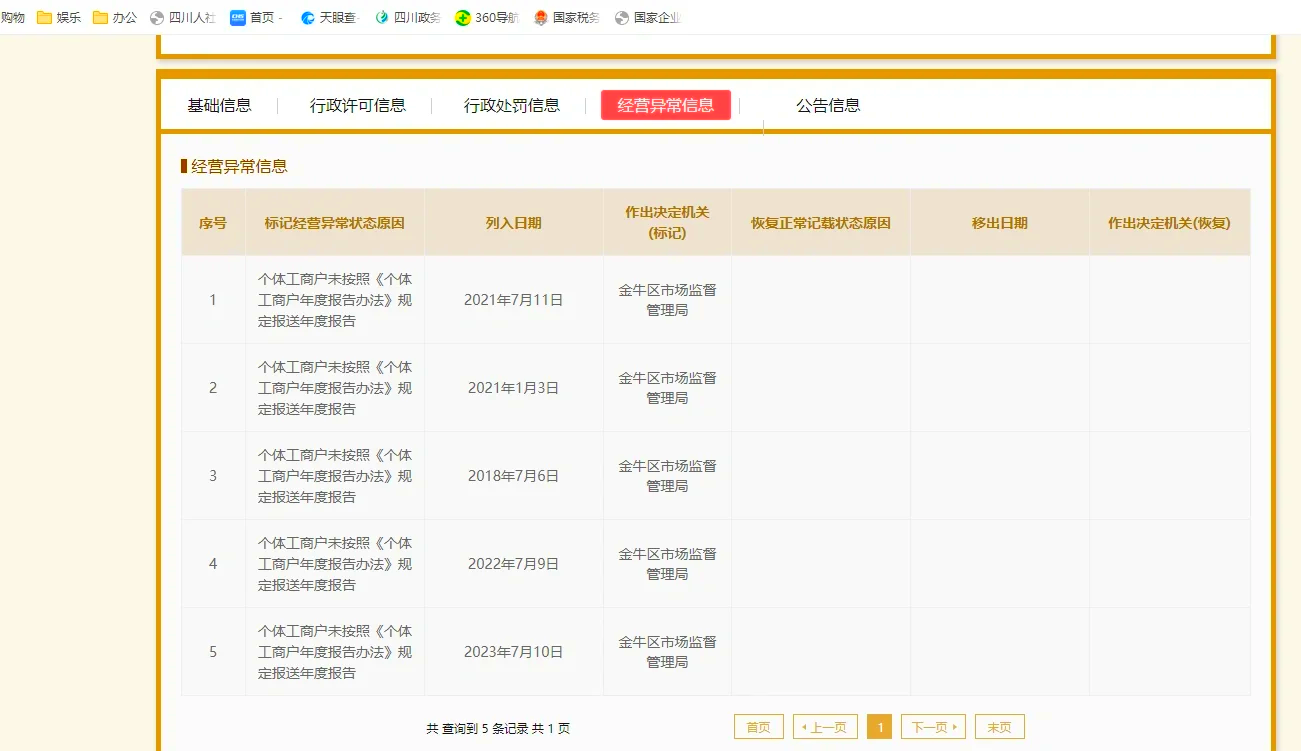Open the 娱乐 bookmark folder
This screenshot has height=751, width=1301.
point(59,17)
